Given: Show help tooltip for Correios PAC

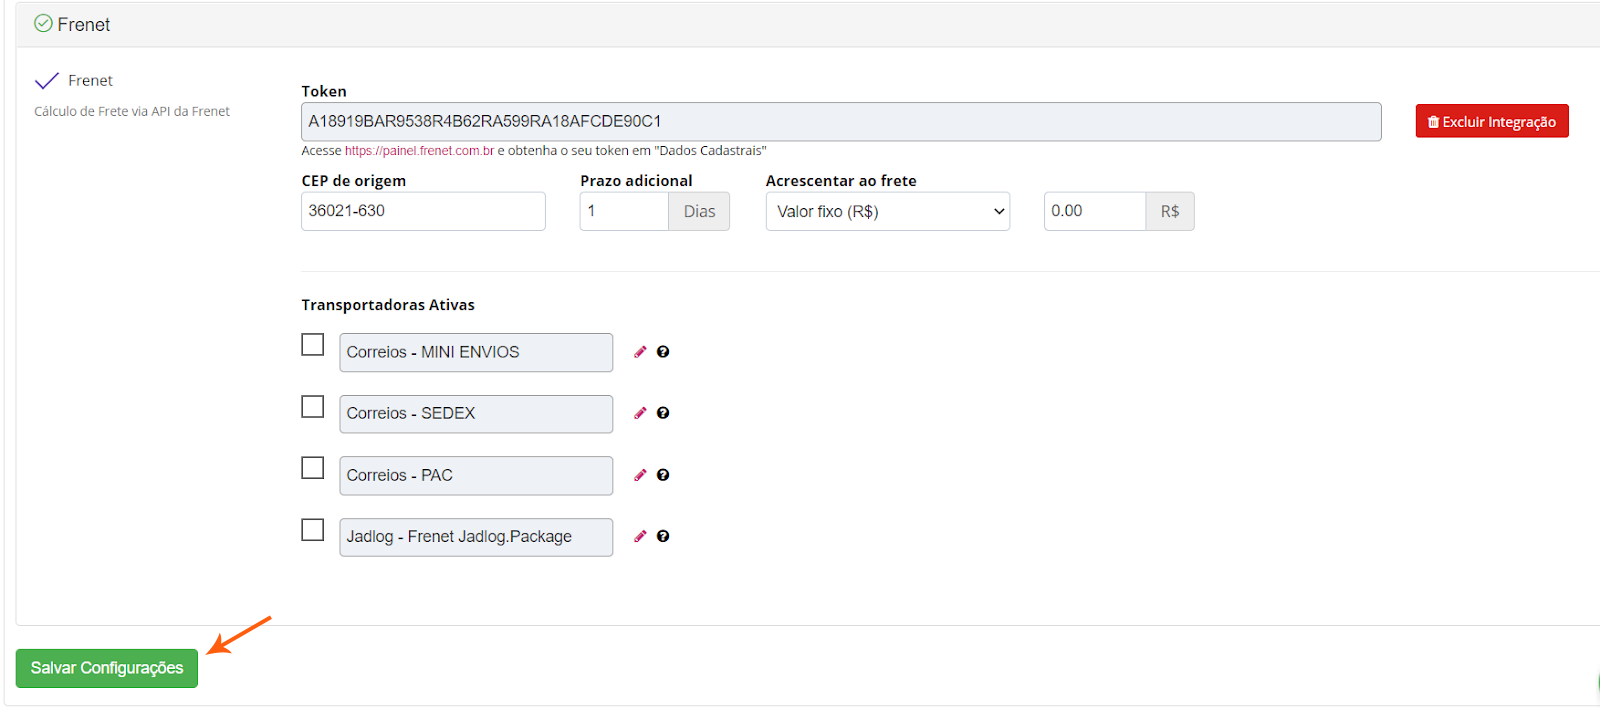Looking at the screenshot, I should tap(663, 475).
